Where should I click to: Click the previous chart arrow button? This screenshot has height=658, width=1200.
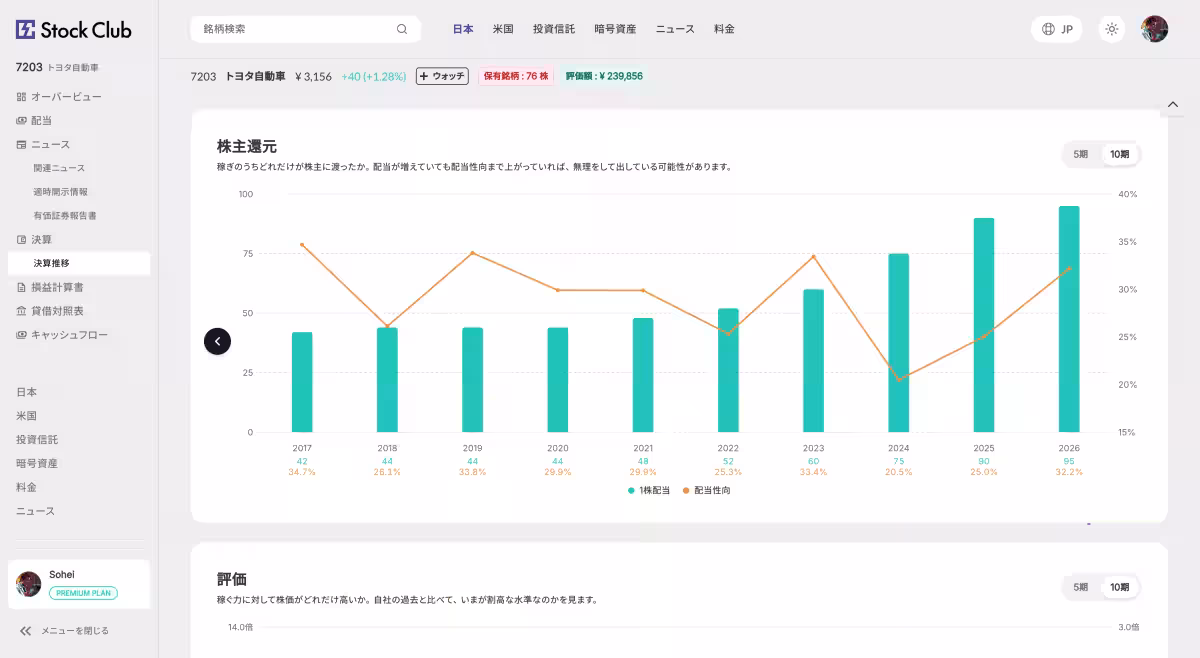point(218,341)
